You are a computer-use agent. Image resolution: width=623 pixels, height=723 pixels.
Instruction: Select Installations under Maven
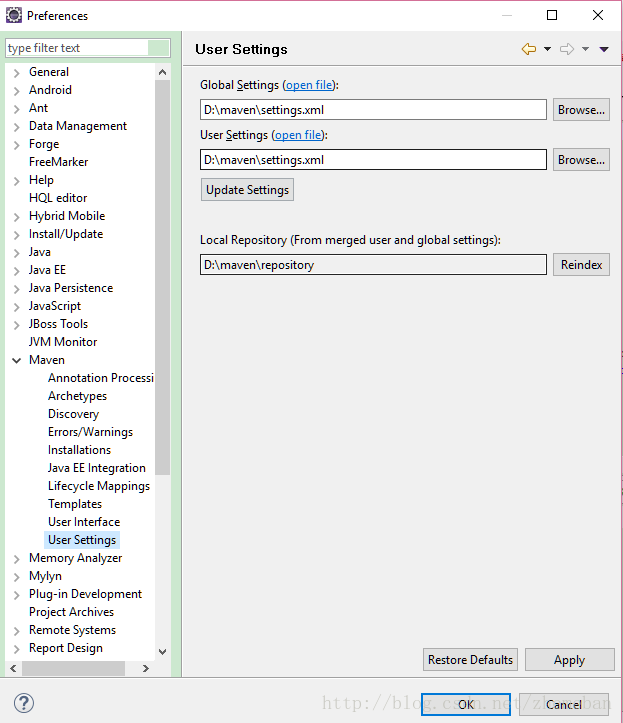point(79,450)
